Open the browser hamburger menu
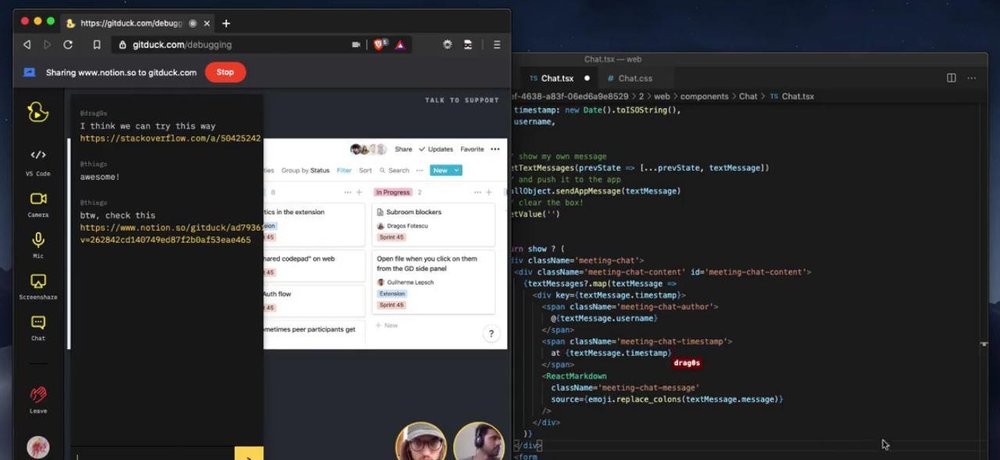The image size is (1000, 460). click(497, 45)
